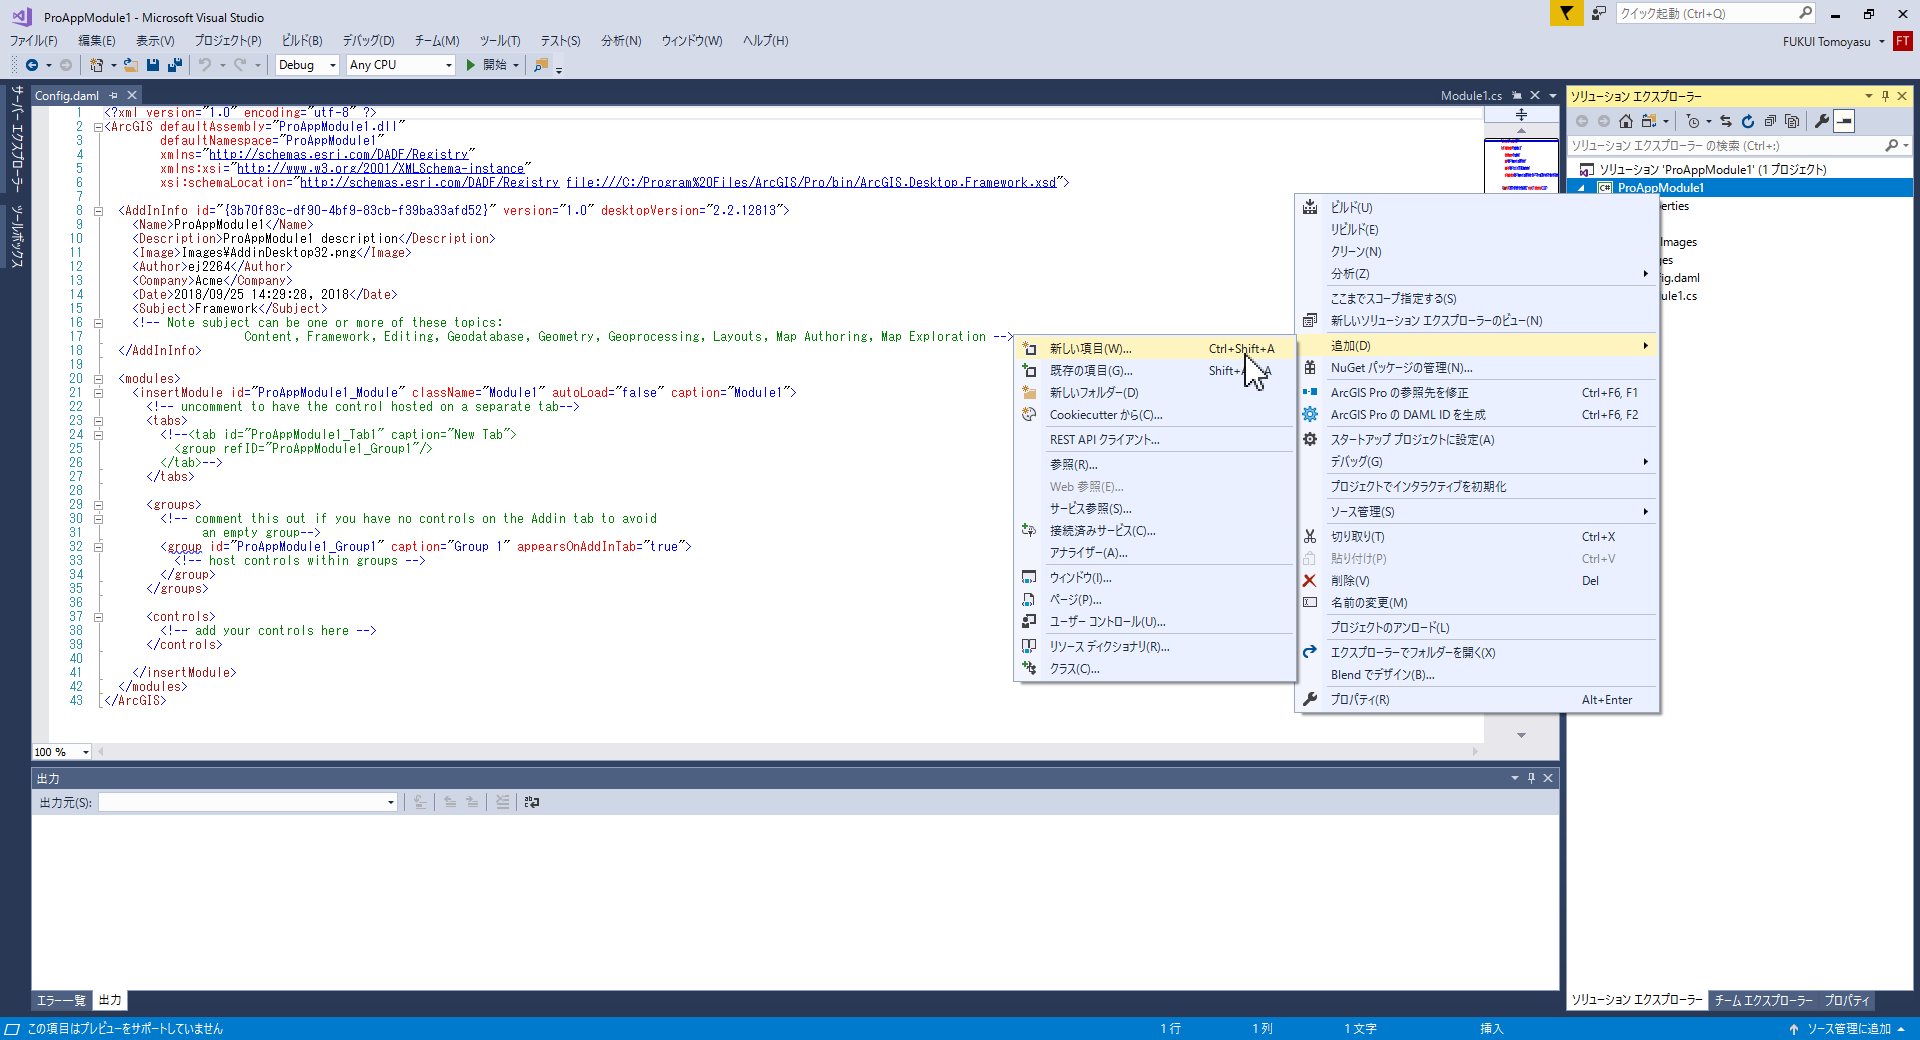Open the Debug configuration dropdown
Screen dimensions: 1920x1040
pos(308,65)
